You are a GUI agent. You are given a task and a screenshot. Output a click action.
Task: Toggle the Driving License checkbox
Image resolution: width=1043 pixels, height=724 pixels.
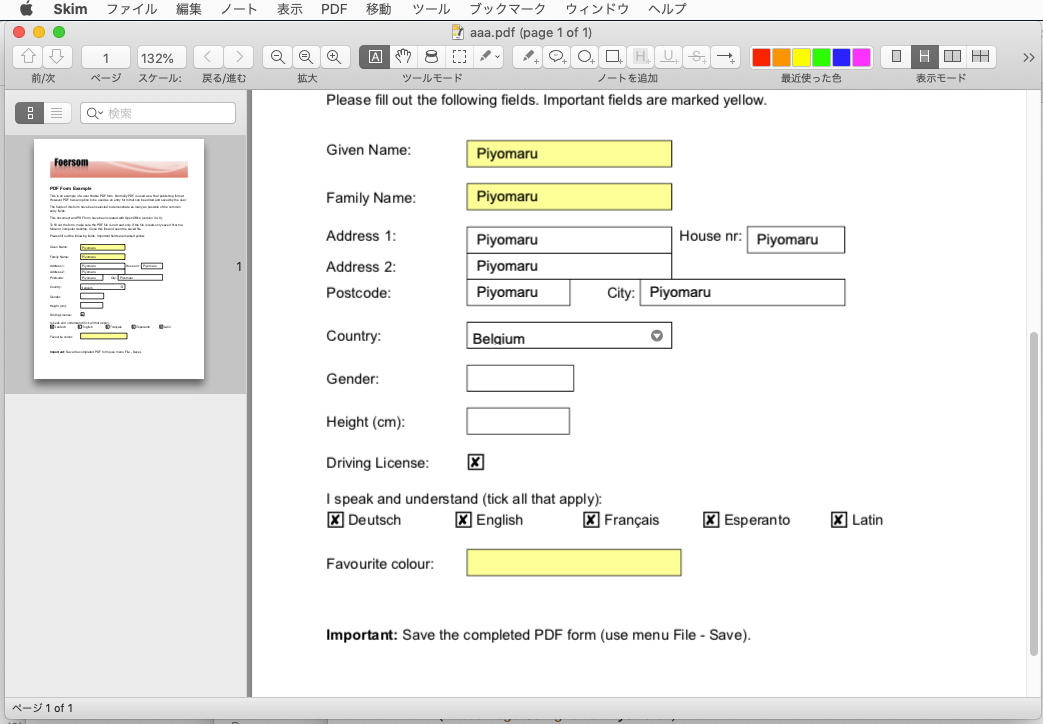[x=474, y=461]
